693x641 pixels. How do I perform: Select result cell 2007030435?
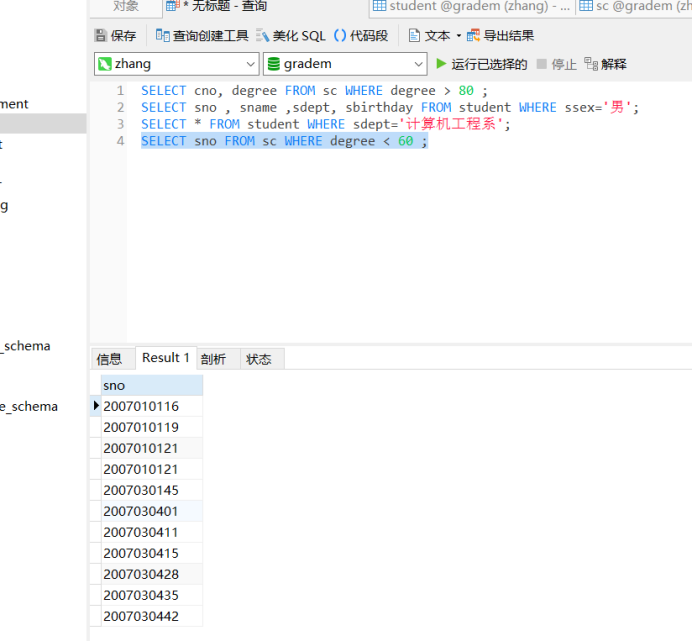pyautogui.click(x=152, y=595)
